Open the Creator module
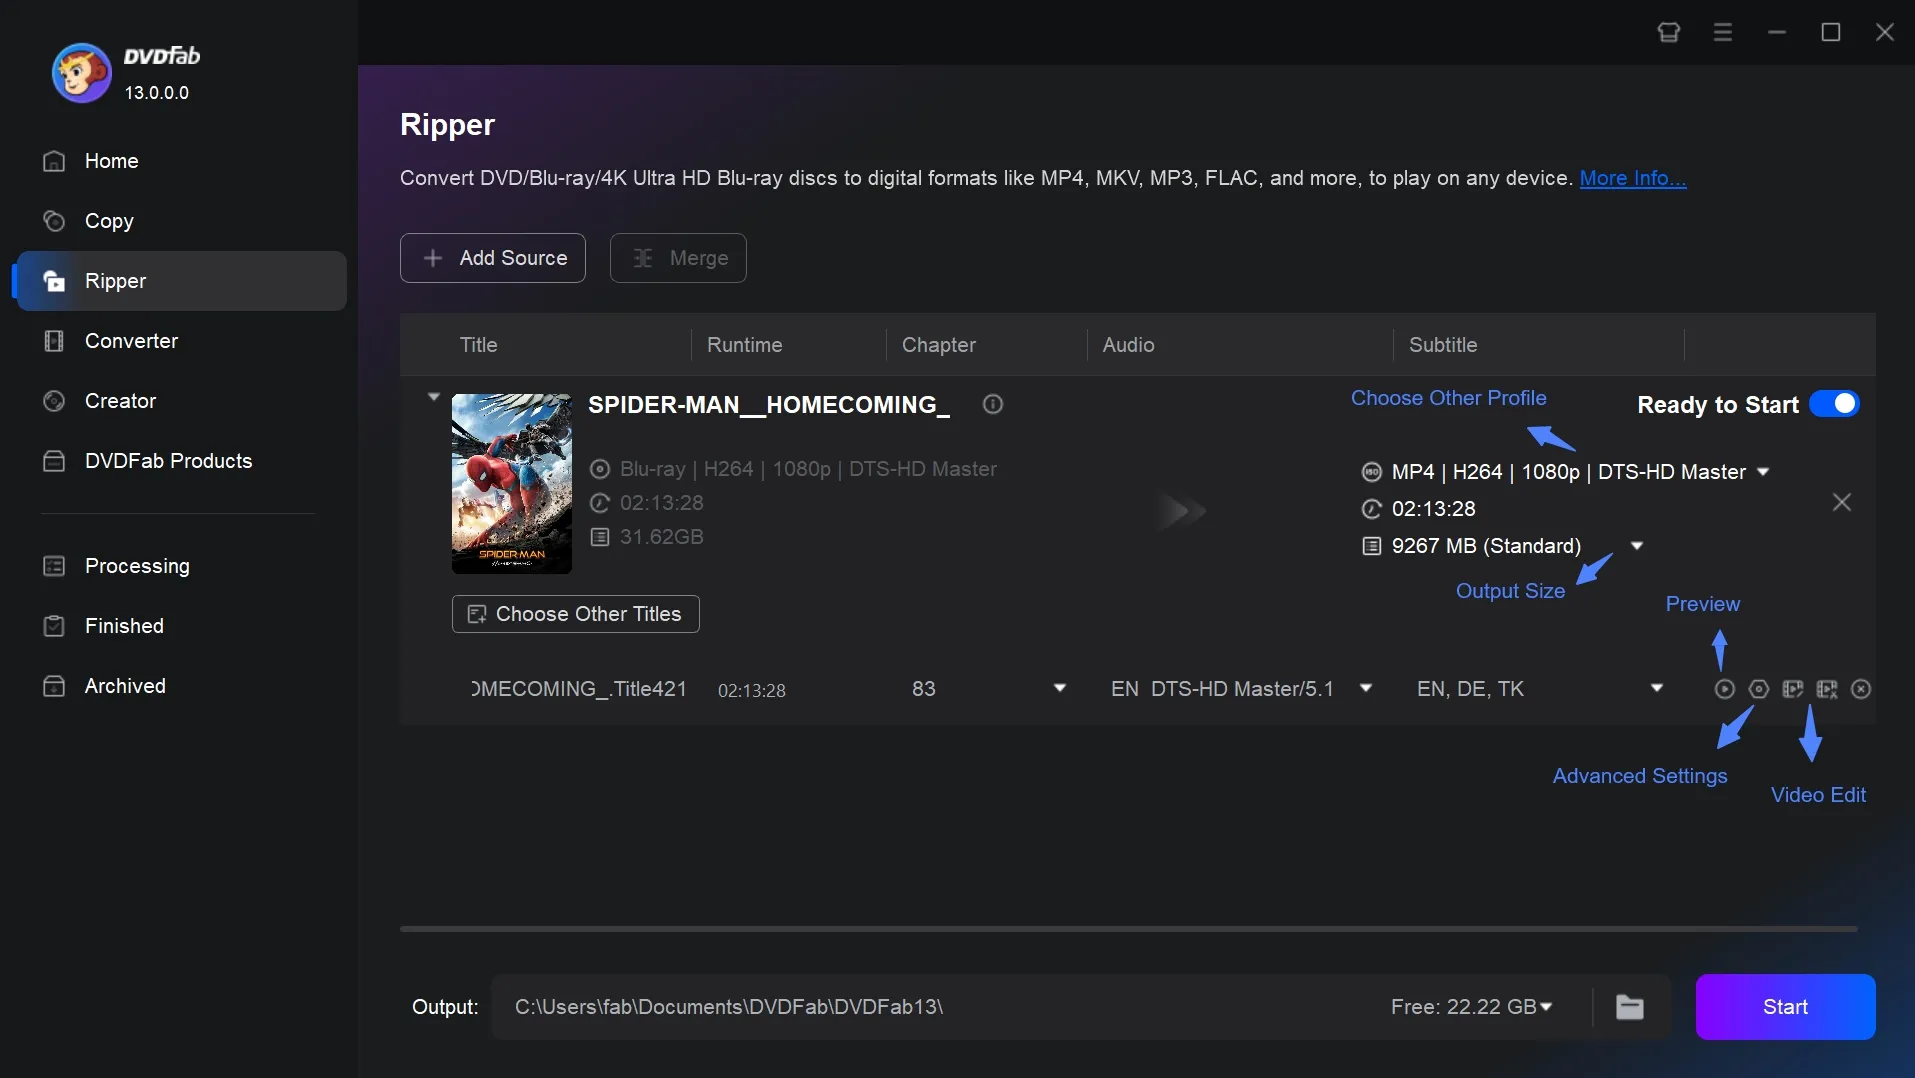 (x=120, y=401)
